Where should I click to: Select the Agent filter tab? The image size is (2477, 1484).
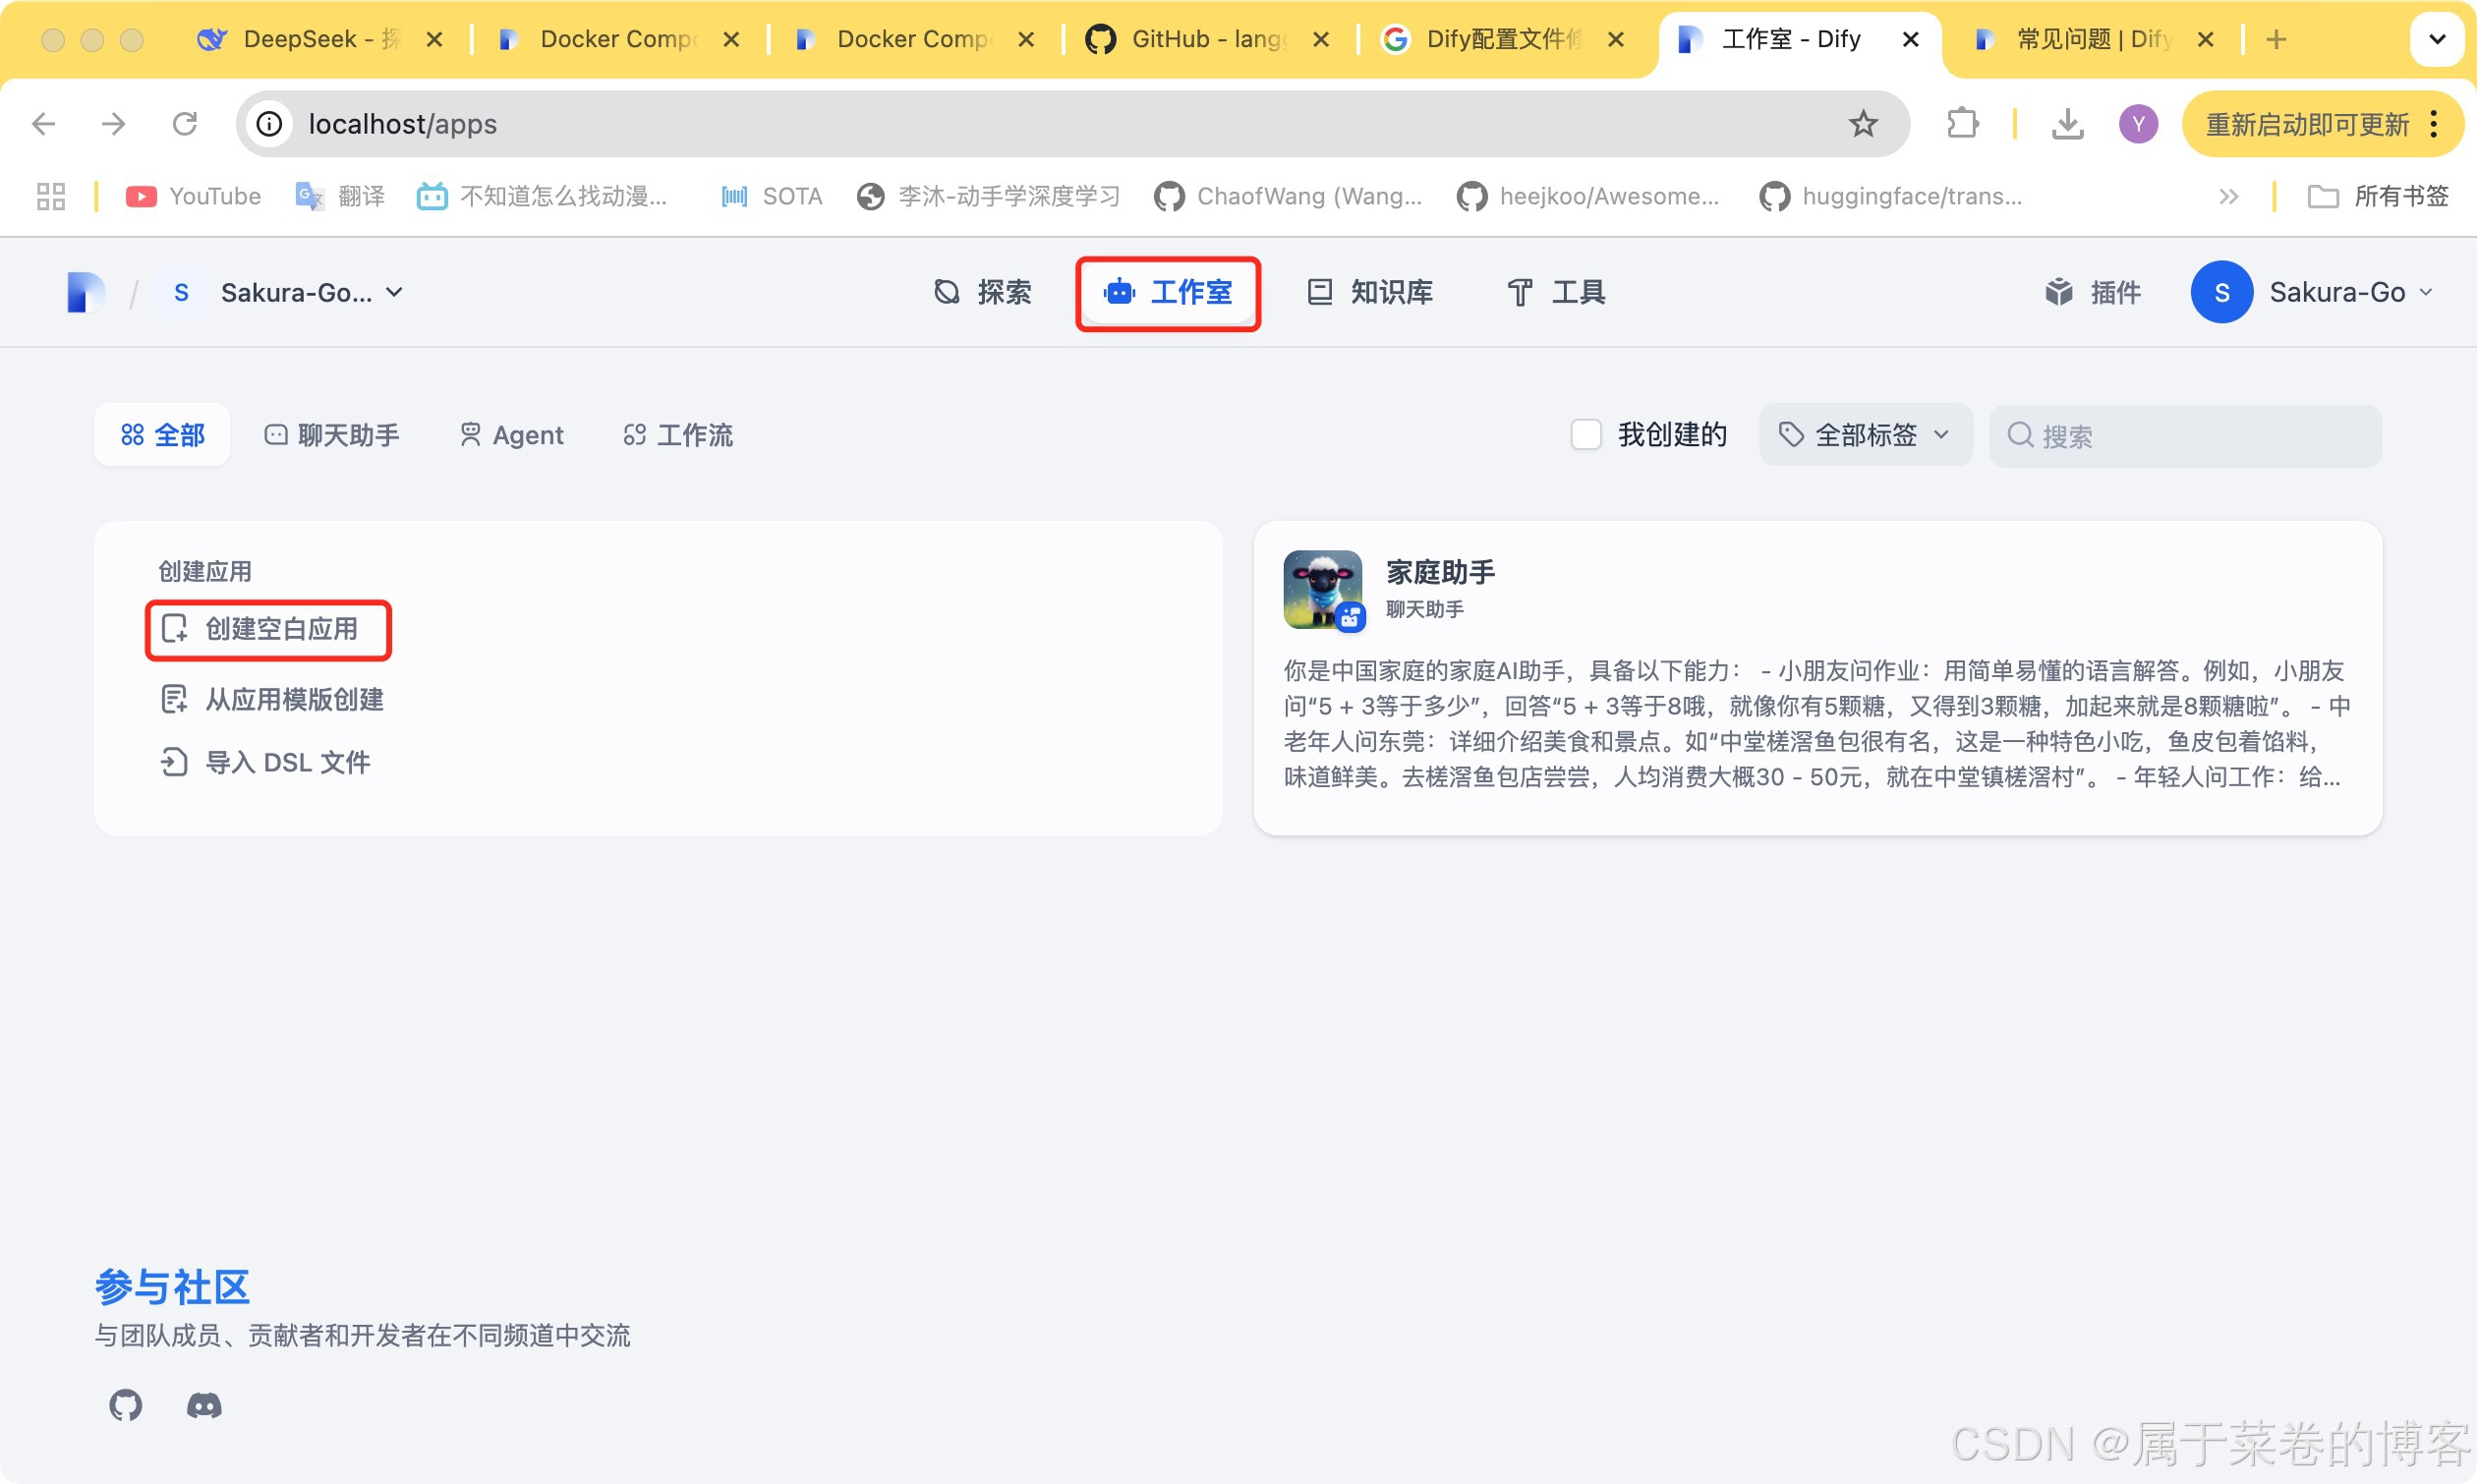[x=511, y=435]
